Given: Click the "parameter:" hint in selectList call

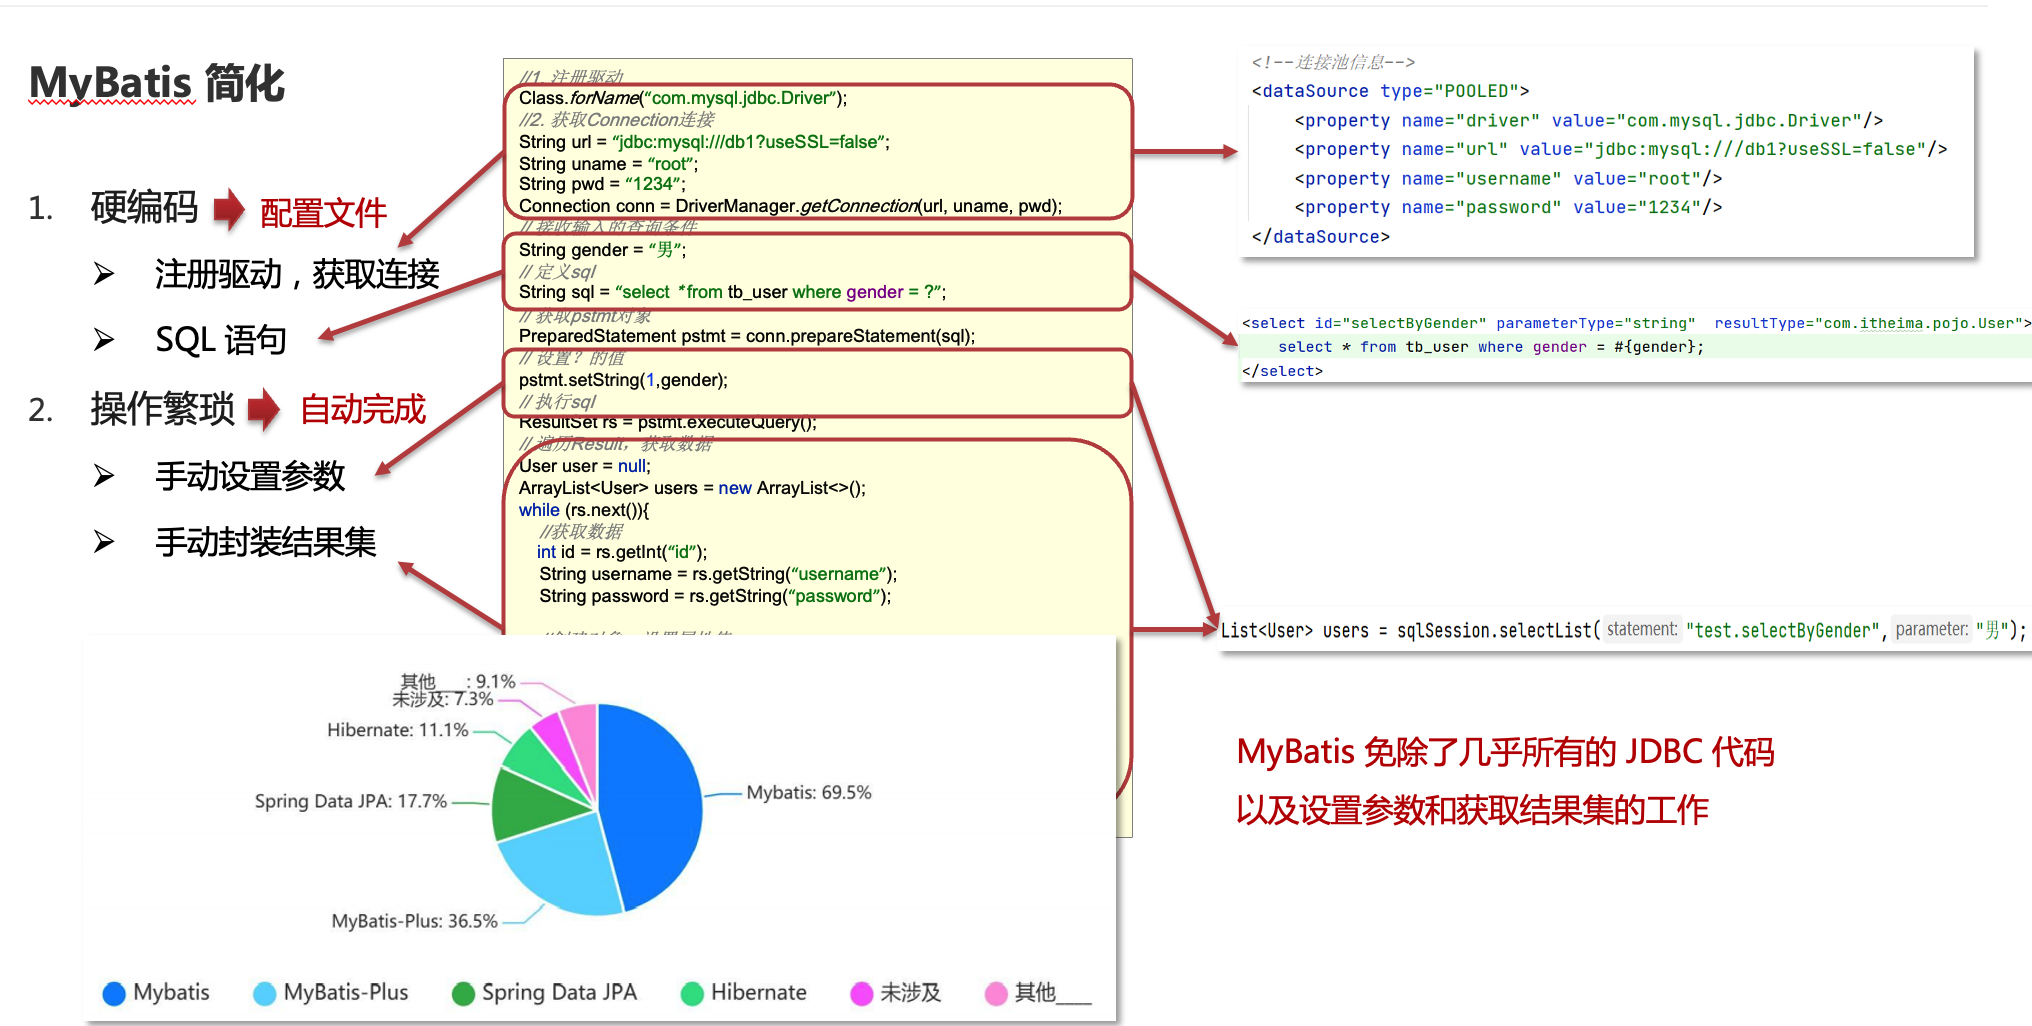Looking at the screenshot, I should [1932, 629].
